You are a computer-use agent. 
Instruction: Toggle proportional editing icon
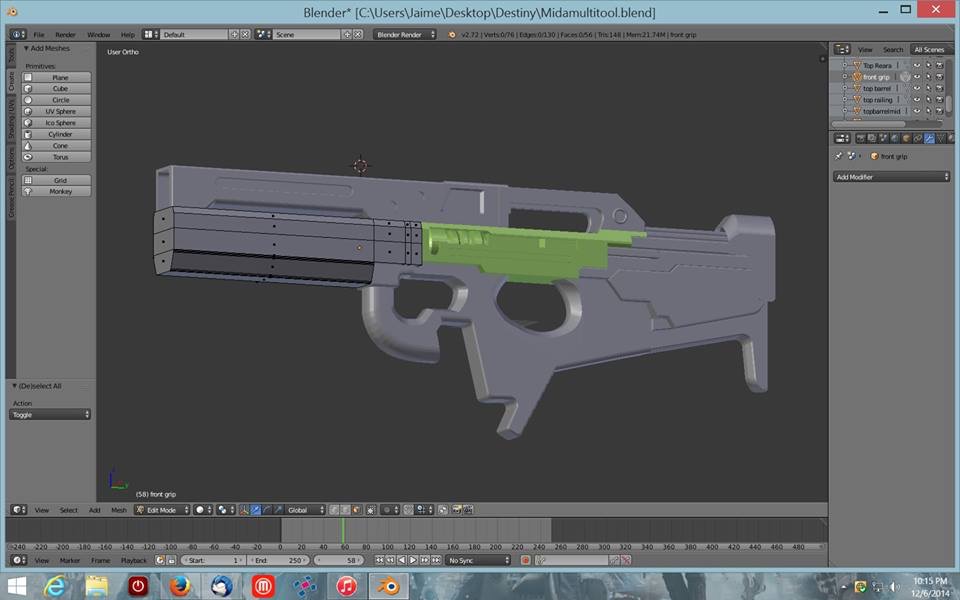coord(389,510)
